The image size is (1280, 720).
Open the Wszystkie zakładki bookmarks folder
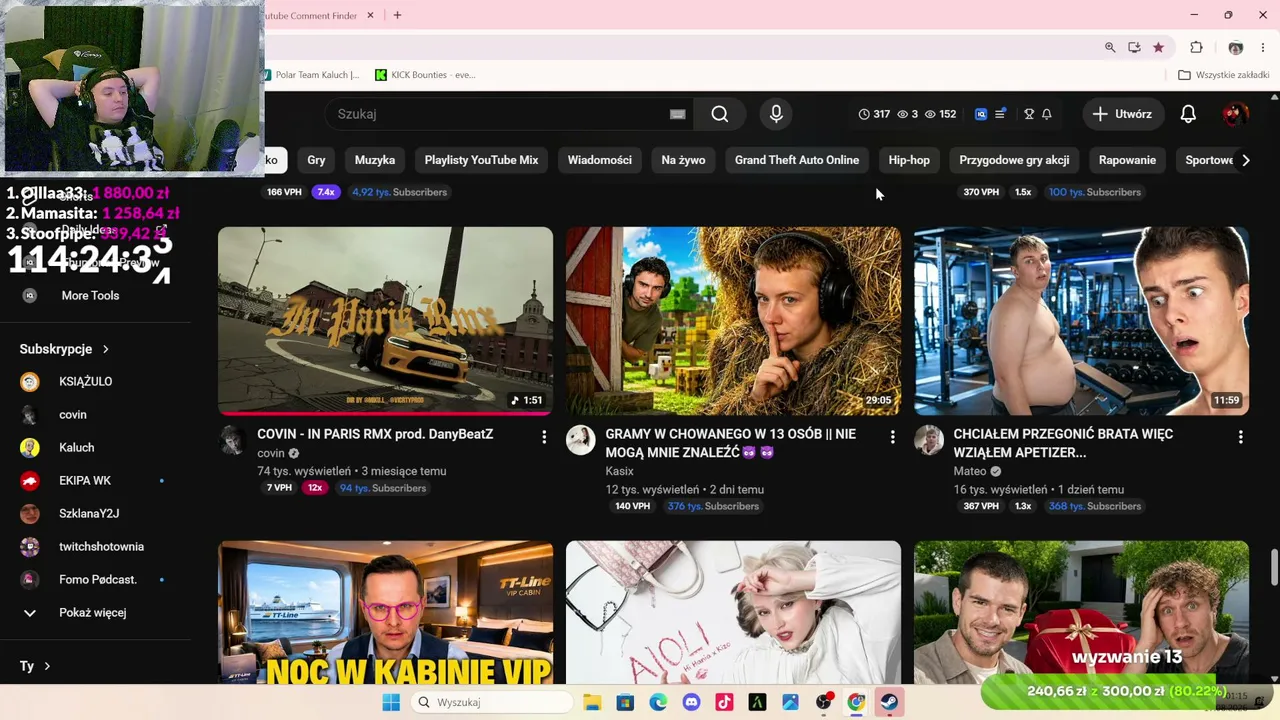1224,75
